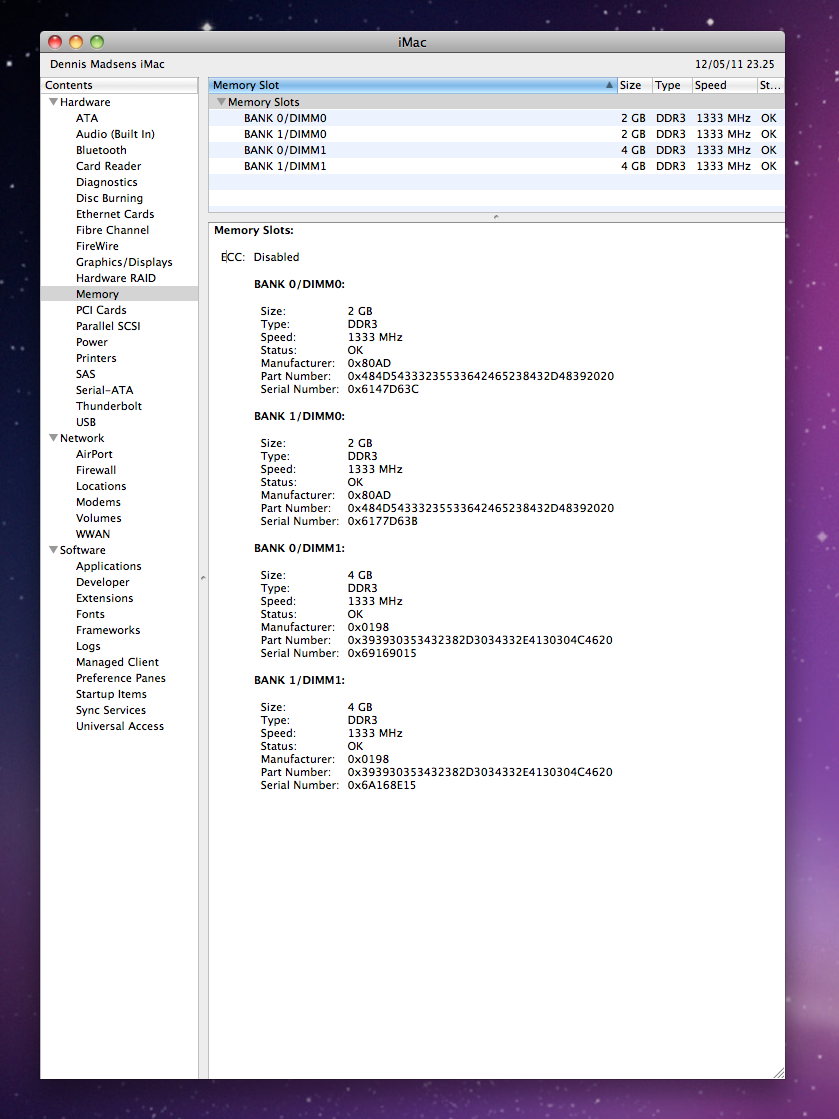
Task: Open PCI Cards in the sidebar
Action: 101,310
